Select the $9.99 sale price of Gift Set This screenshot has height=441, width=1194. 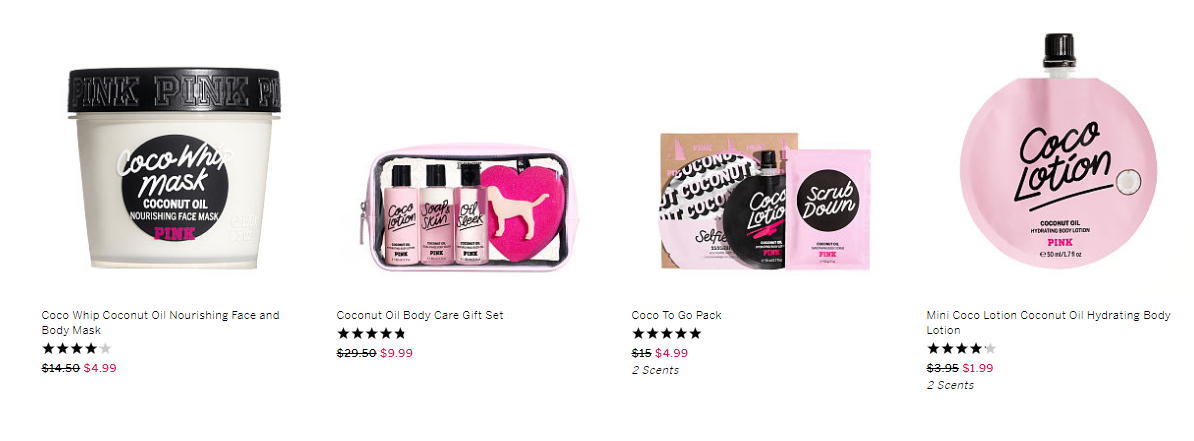coord(396,353)
